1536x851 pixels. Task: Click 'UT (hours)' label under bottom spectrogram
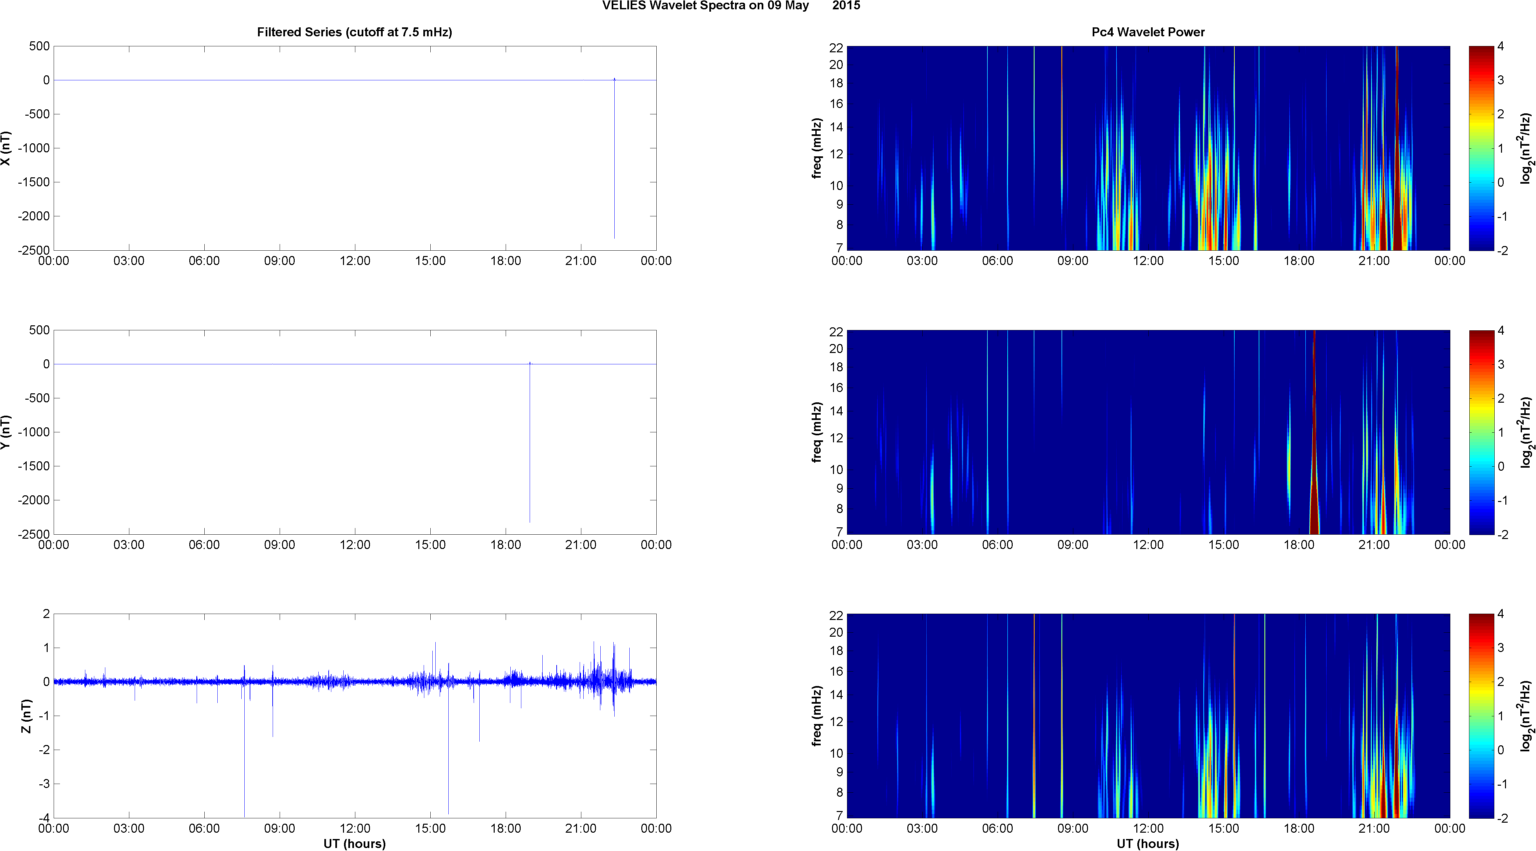pos(1147,843)
